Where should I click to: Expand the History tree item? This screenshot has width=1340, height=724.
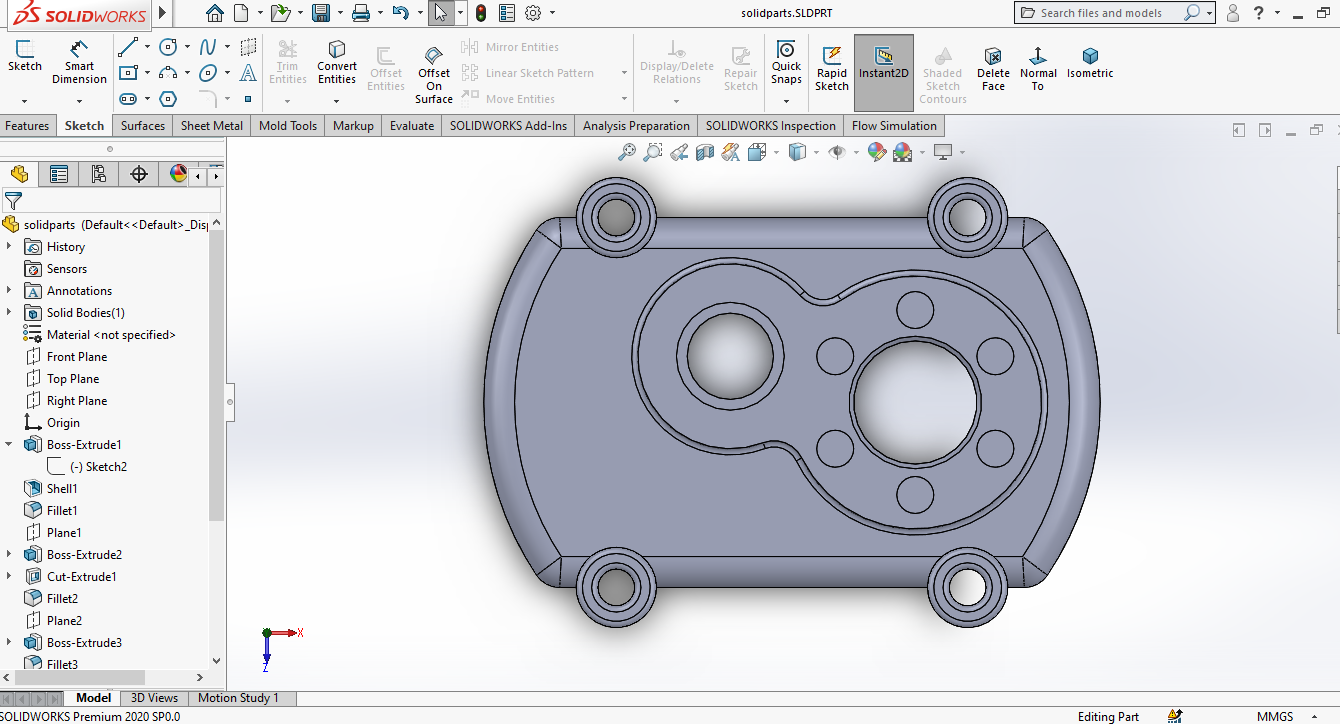(x=9, y=247)
